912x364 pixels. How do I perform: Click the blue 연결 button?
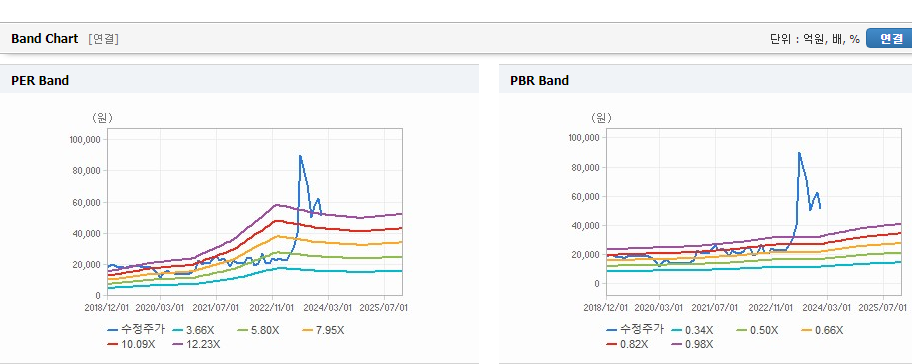pyautogui.click(x=889, y=38)
